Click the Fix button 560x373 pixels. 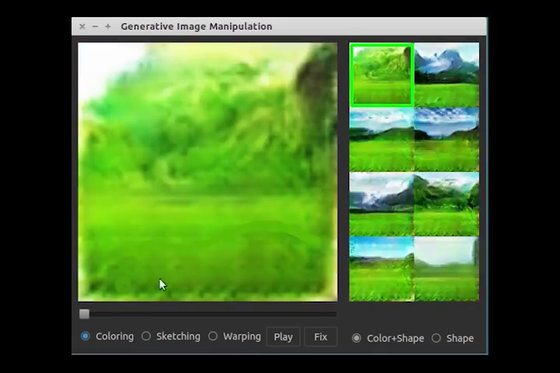pyautogui.click(x=320, y=337)
